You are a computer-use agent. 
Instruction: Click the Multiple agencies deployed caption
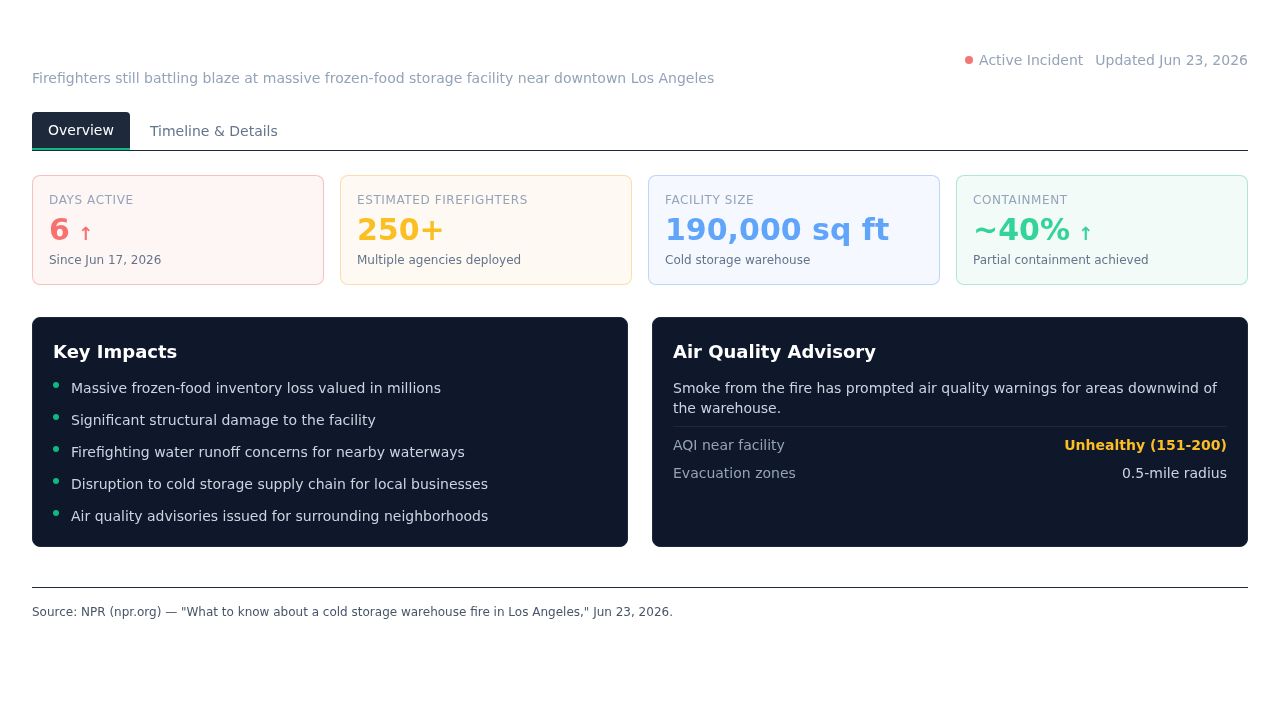click(x=439, y=260)
